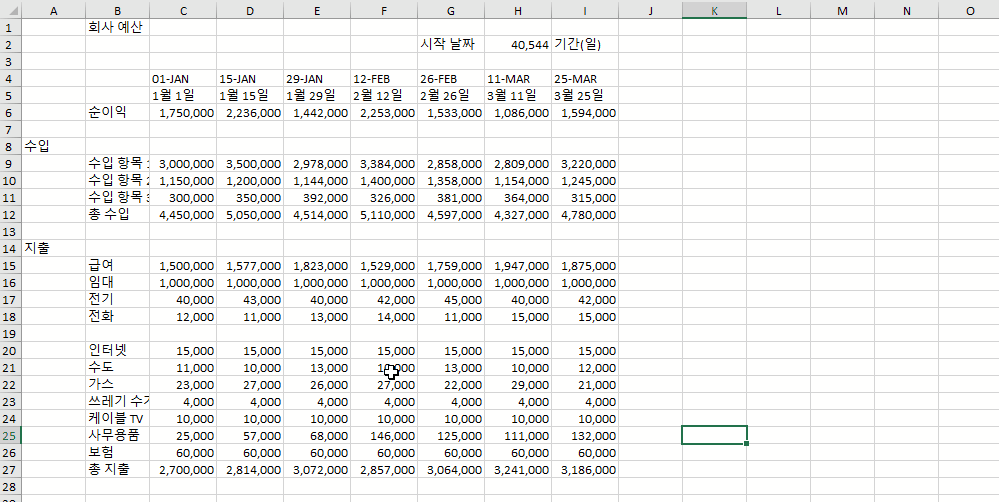Select row 27 via its row header
The image size is (999, 502).
pyautogui.click(x=11, y=470)
